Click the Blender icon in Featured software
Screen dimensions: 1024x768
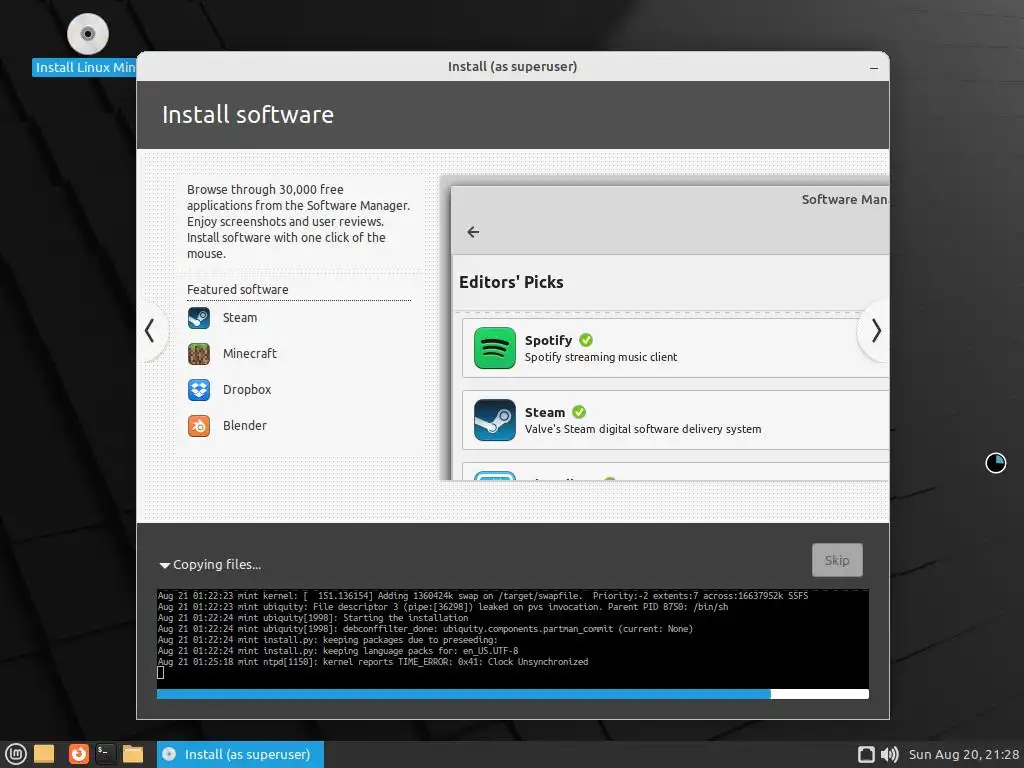pos(199,426)
